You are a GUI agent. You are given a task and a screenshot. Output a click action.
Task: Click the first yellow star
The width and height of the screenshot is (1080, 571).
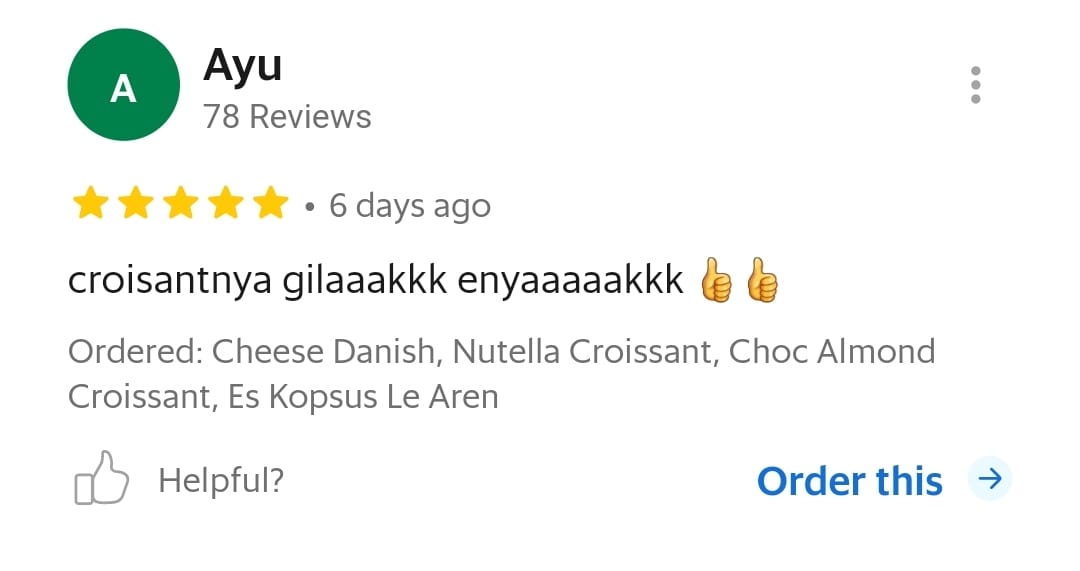90,203
